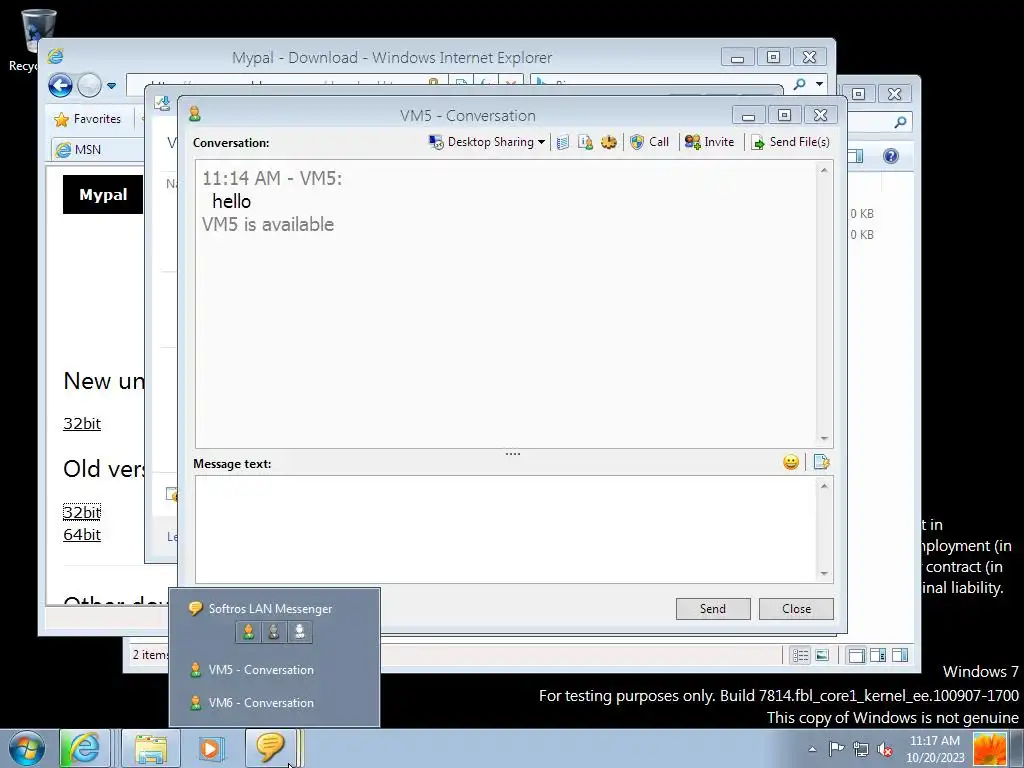1024x768 pixels.
Task: Open the emoticon smiley picker
Action: click(791, 462)
